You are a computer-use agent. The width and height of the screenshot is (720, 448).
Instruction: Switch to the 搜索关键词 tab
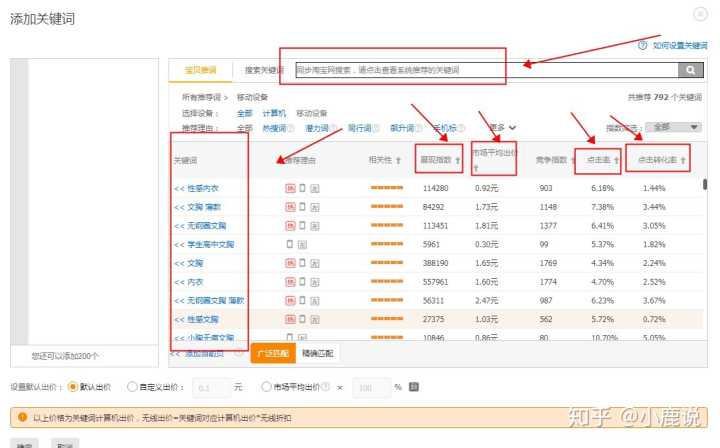click(x=264, y=70)
